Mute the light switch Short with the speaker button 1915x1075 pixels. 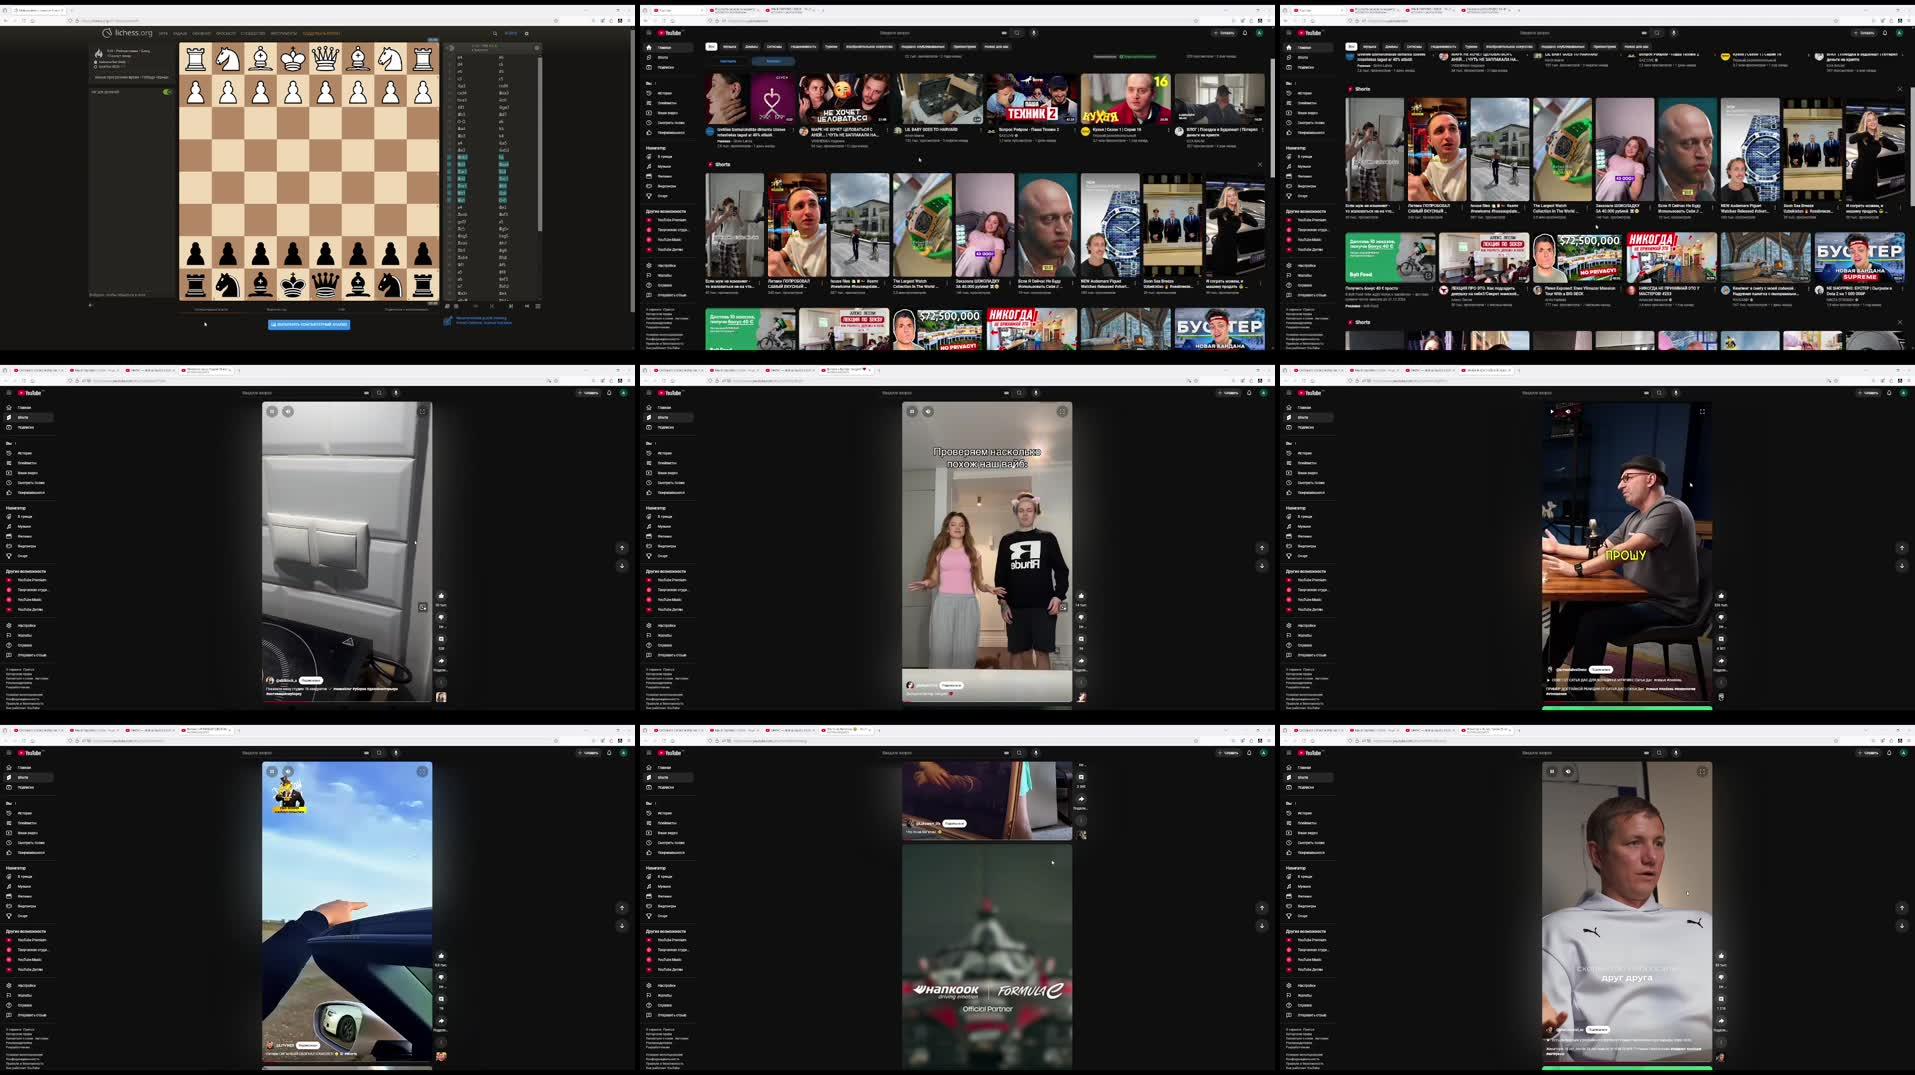(x=288, y=411)
